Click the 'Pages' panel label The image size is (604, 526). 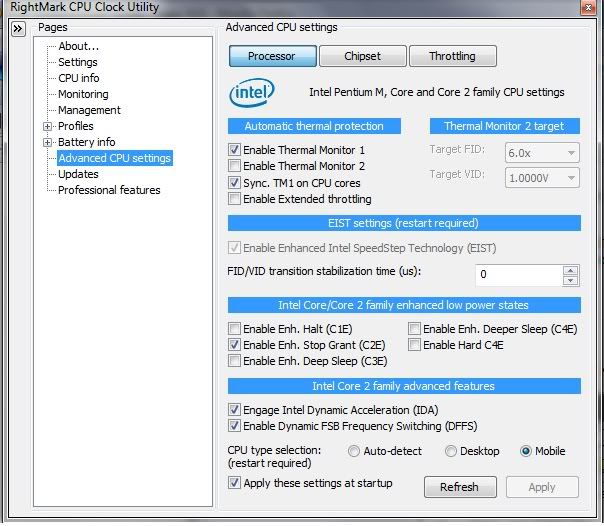53,27
